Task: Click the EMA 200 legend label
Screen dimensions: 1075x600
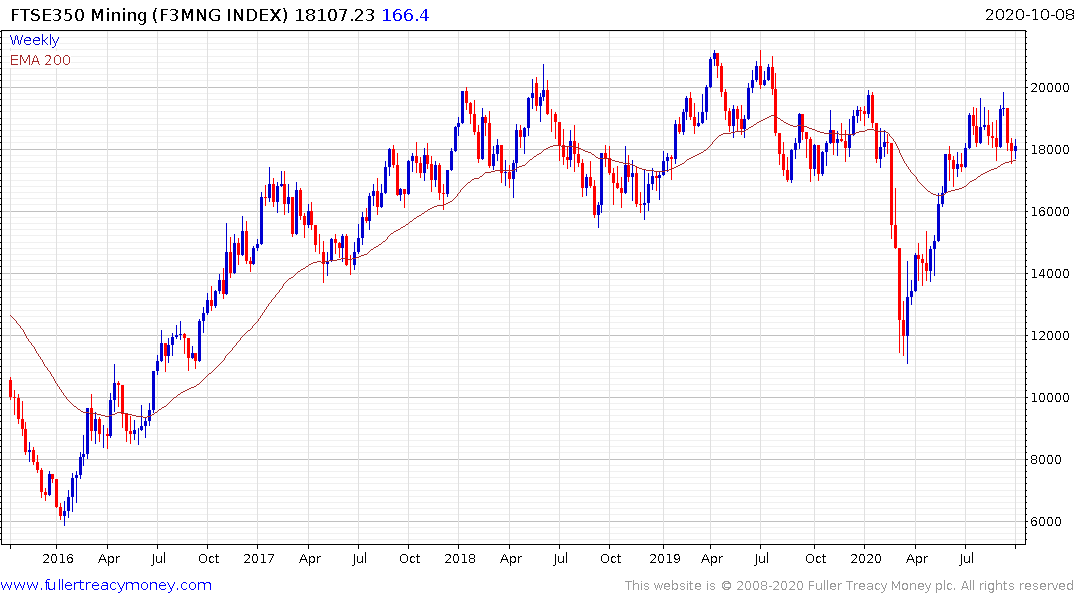Action: (x=40, y=60)
